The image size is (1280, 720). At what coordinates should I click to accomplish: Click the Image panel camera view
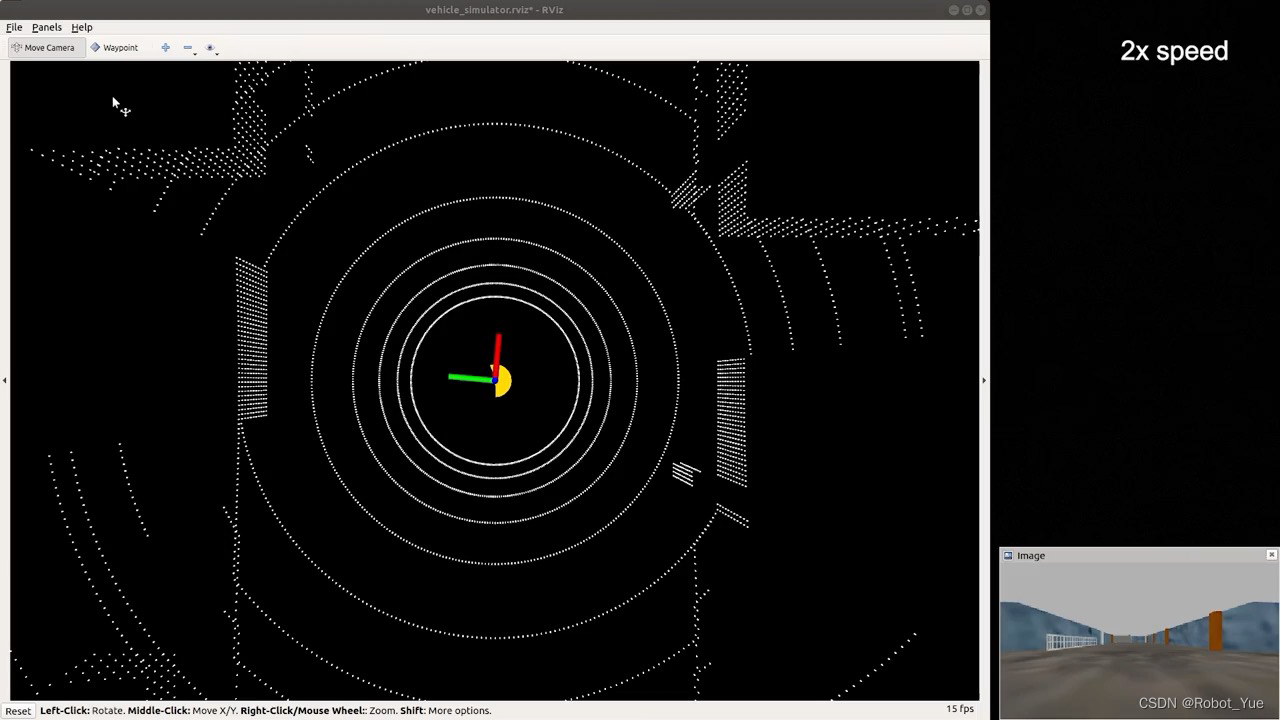coord(1139,641)
